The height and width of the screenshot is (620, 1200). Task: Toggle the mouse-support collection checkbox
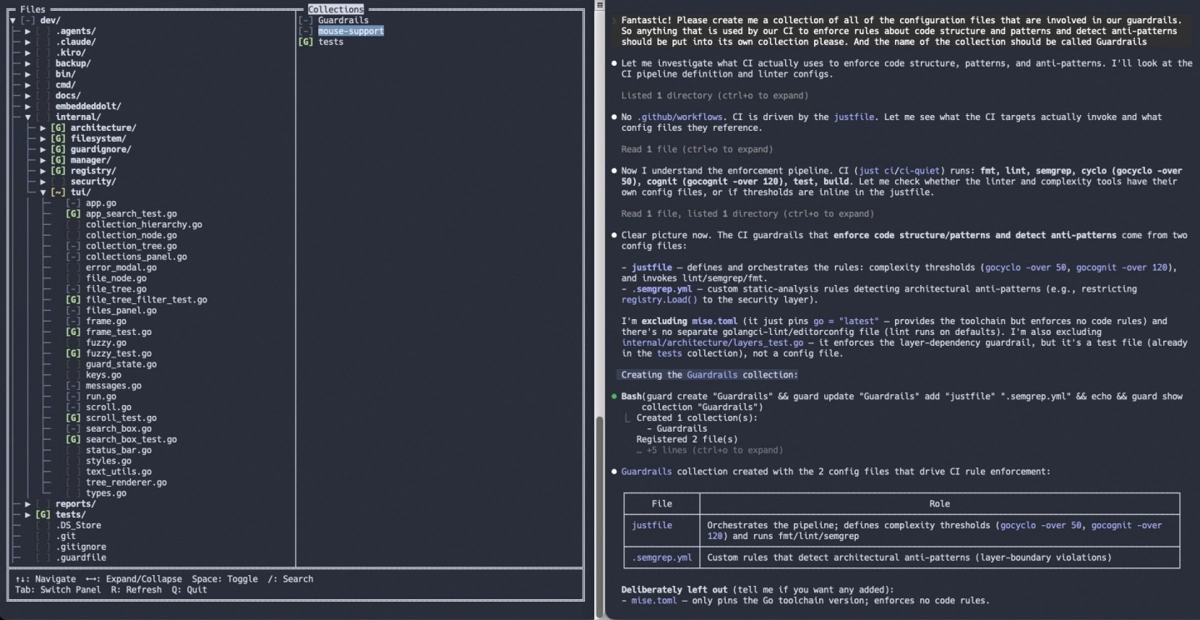pyautogui.click(x=306, y=31)
